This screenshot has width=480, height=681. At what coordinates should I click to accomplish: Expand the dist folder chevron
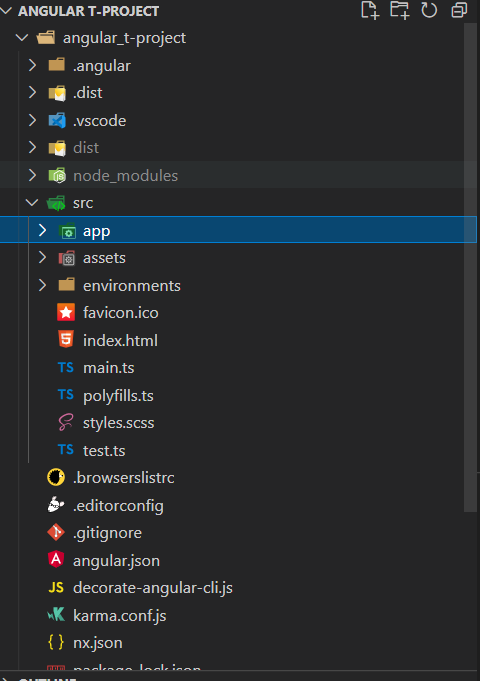tap(32, 148)
